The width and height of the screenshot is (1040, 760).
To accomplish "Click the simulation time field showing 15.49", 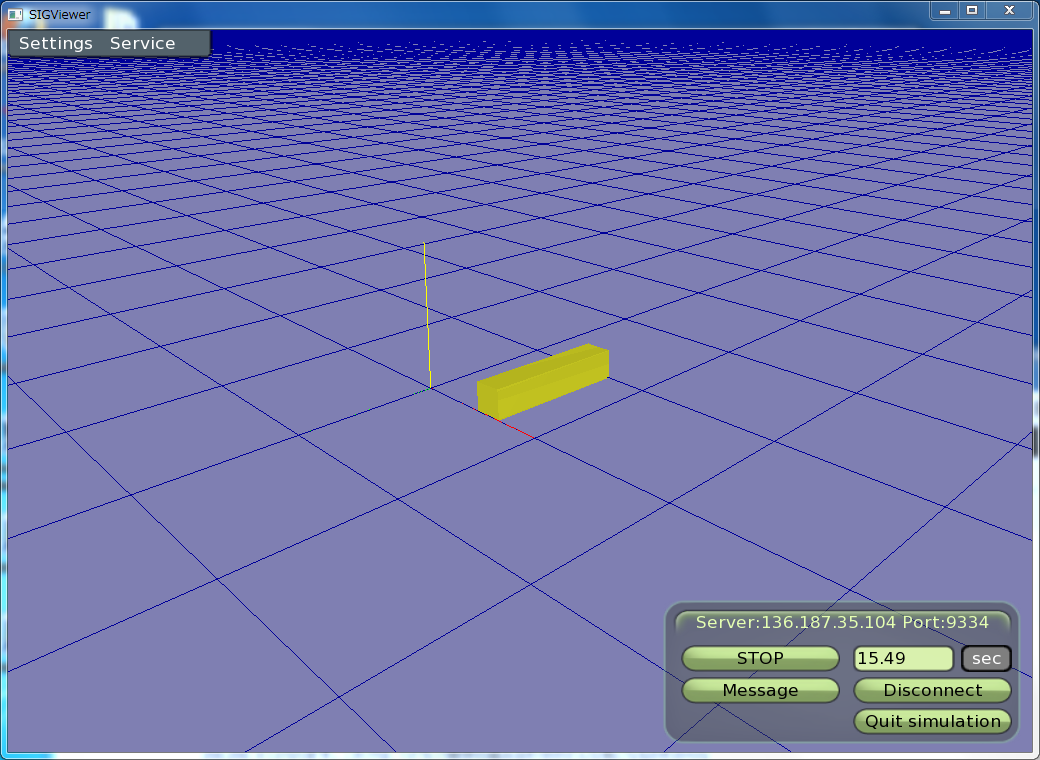I will [902, 658].
